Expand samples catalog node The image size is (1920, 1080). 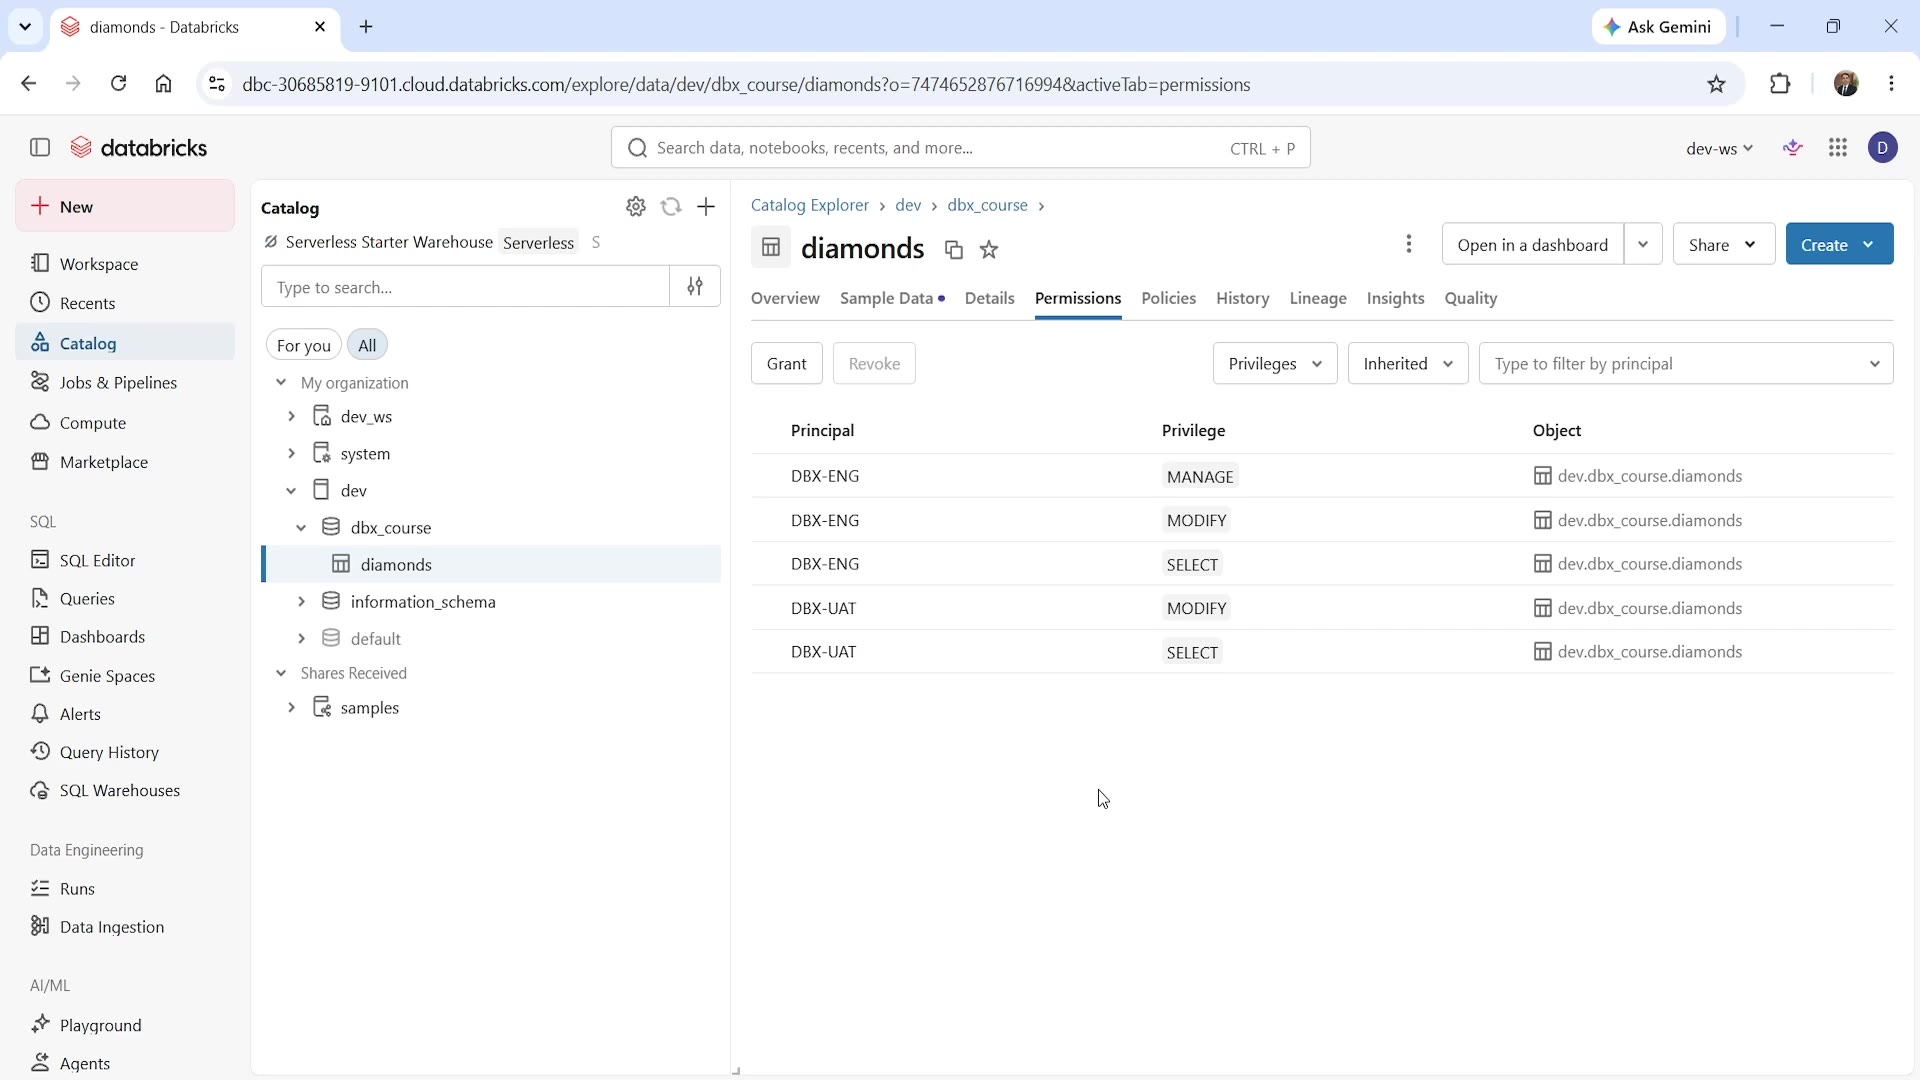point(291,708)
